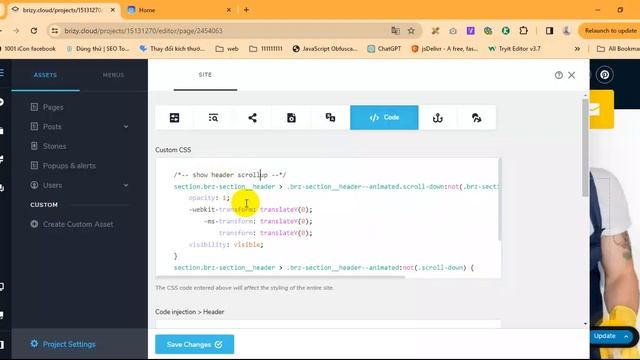
Task: Close the site settings panel
Action: tap(572, 75)
